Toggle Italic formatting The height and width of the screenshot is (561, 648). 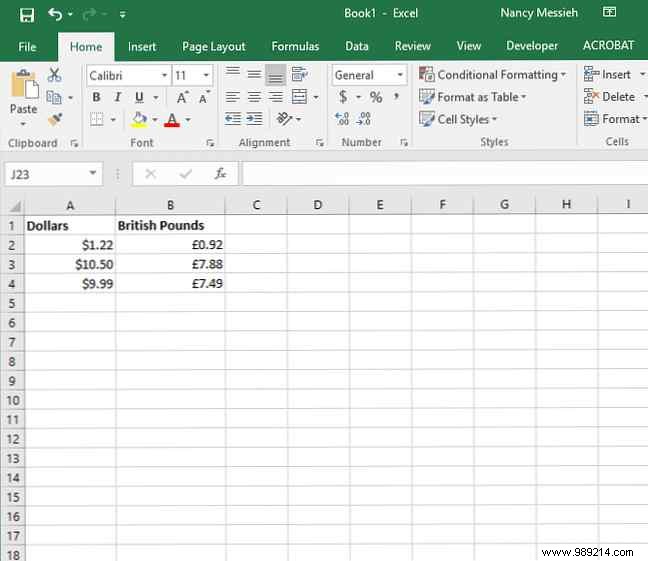point(118,98)
